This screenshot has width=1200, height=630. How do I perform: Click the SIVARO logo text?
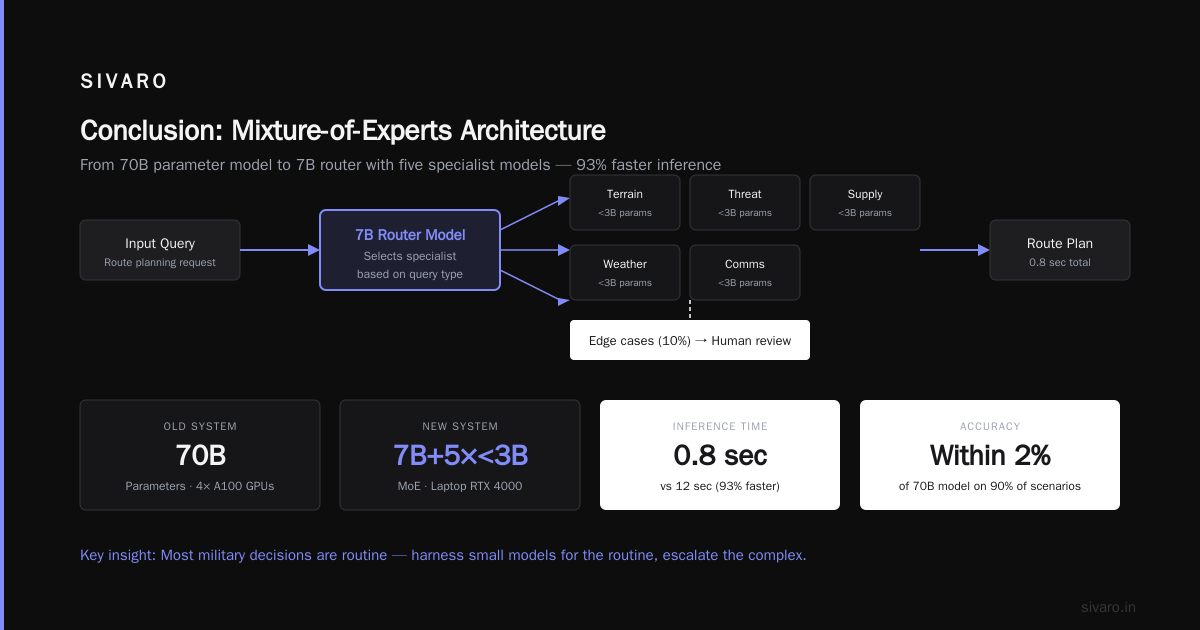(124, 82)
